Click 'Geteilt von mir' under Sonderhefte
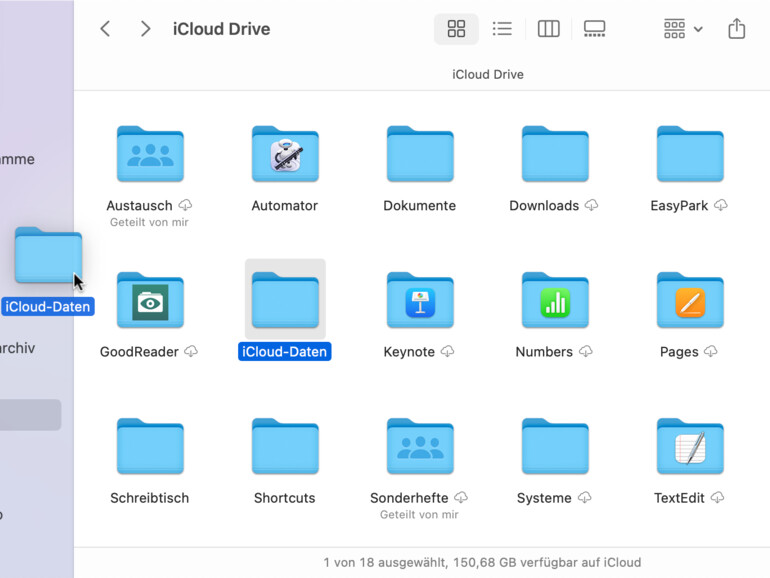The height and width of the screenshot is (578, 770). [419, 515]
